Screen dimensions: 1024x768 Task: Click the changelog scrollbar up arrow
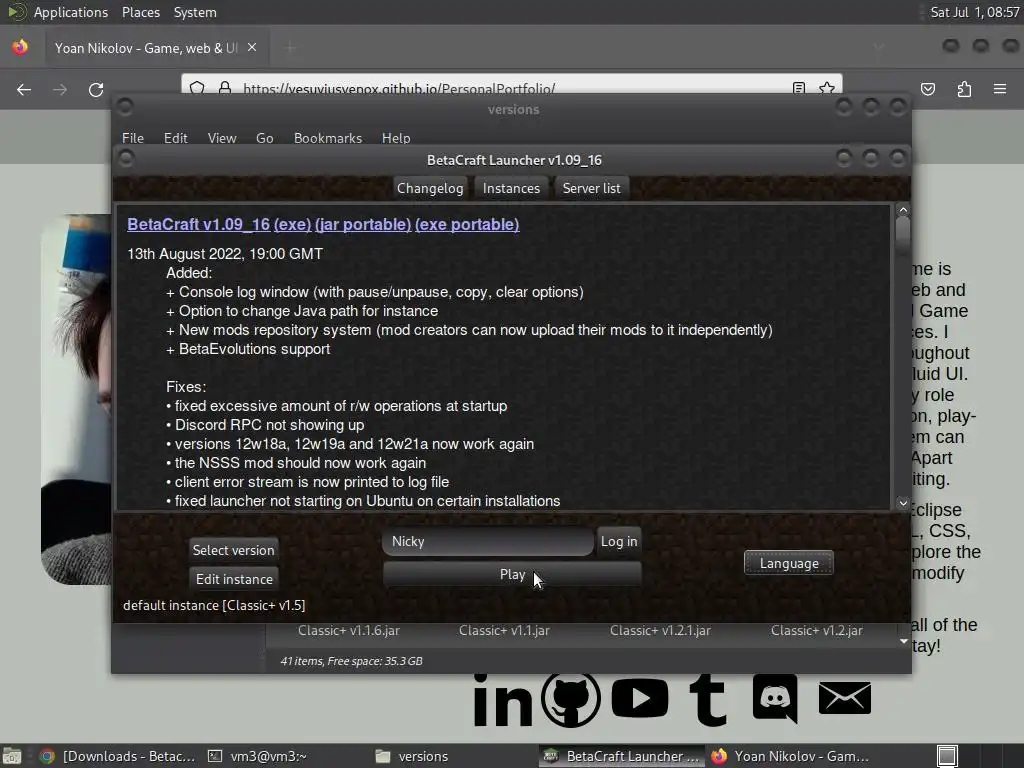tap(903, 210)
